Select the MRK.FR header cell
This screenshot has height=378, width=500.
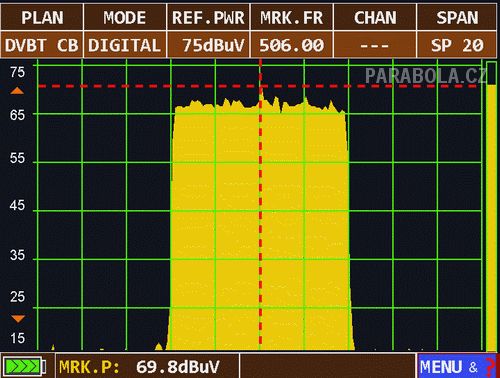pos(292,18)
